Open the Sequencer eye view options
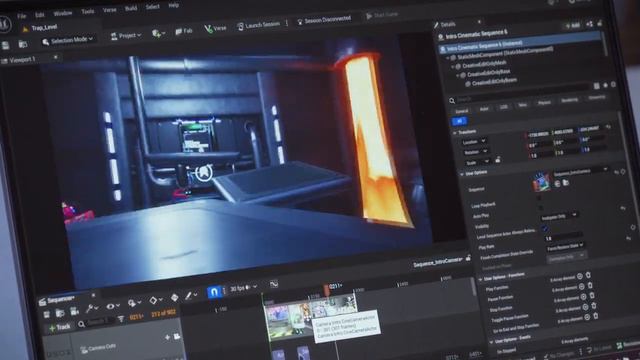640x360 pixels. point(113,306)
